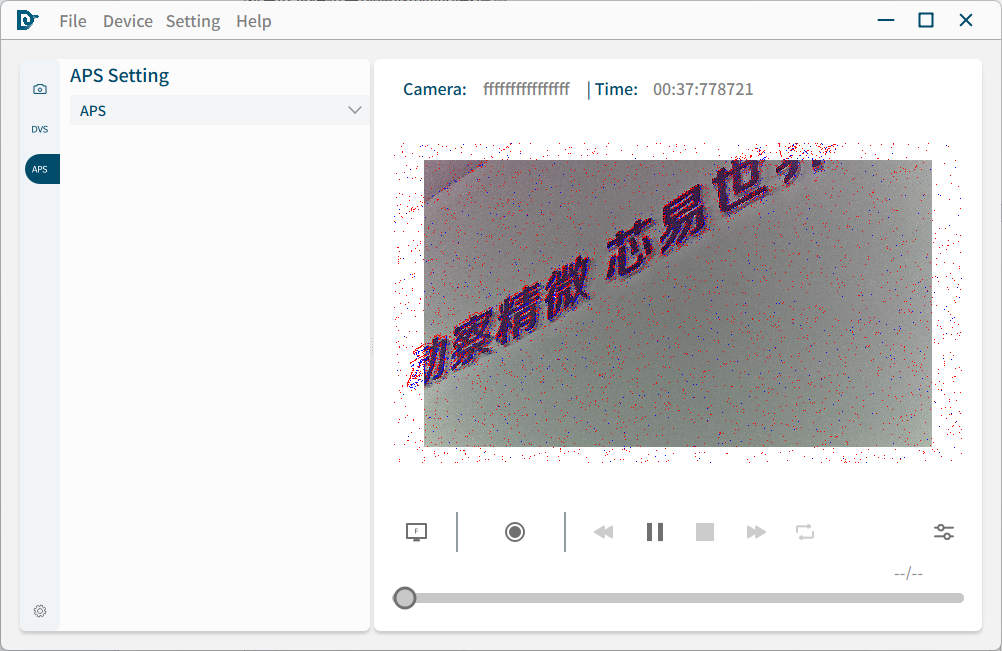This screenshot has height=651, width=1002.
Task: Rewind the playback
Action: click(x=604, y=532)
